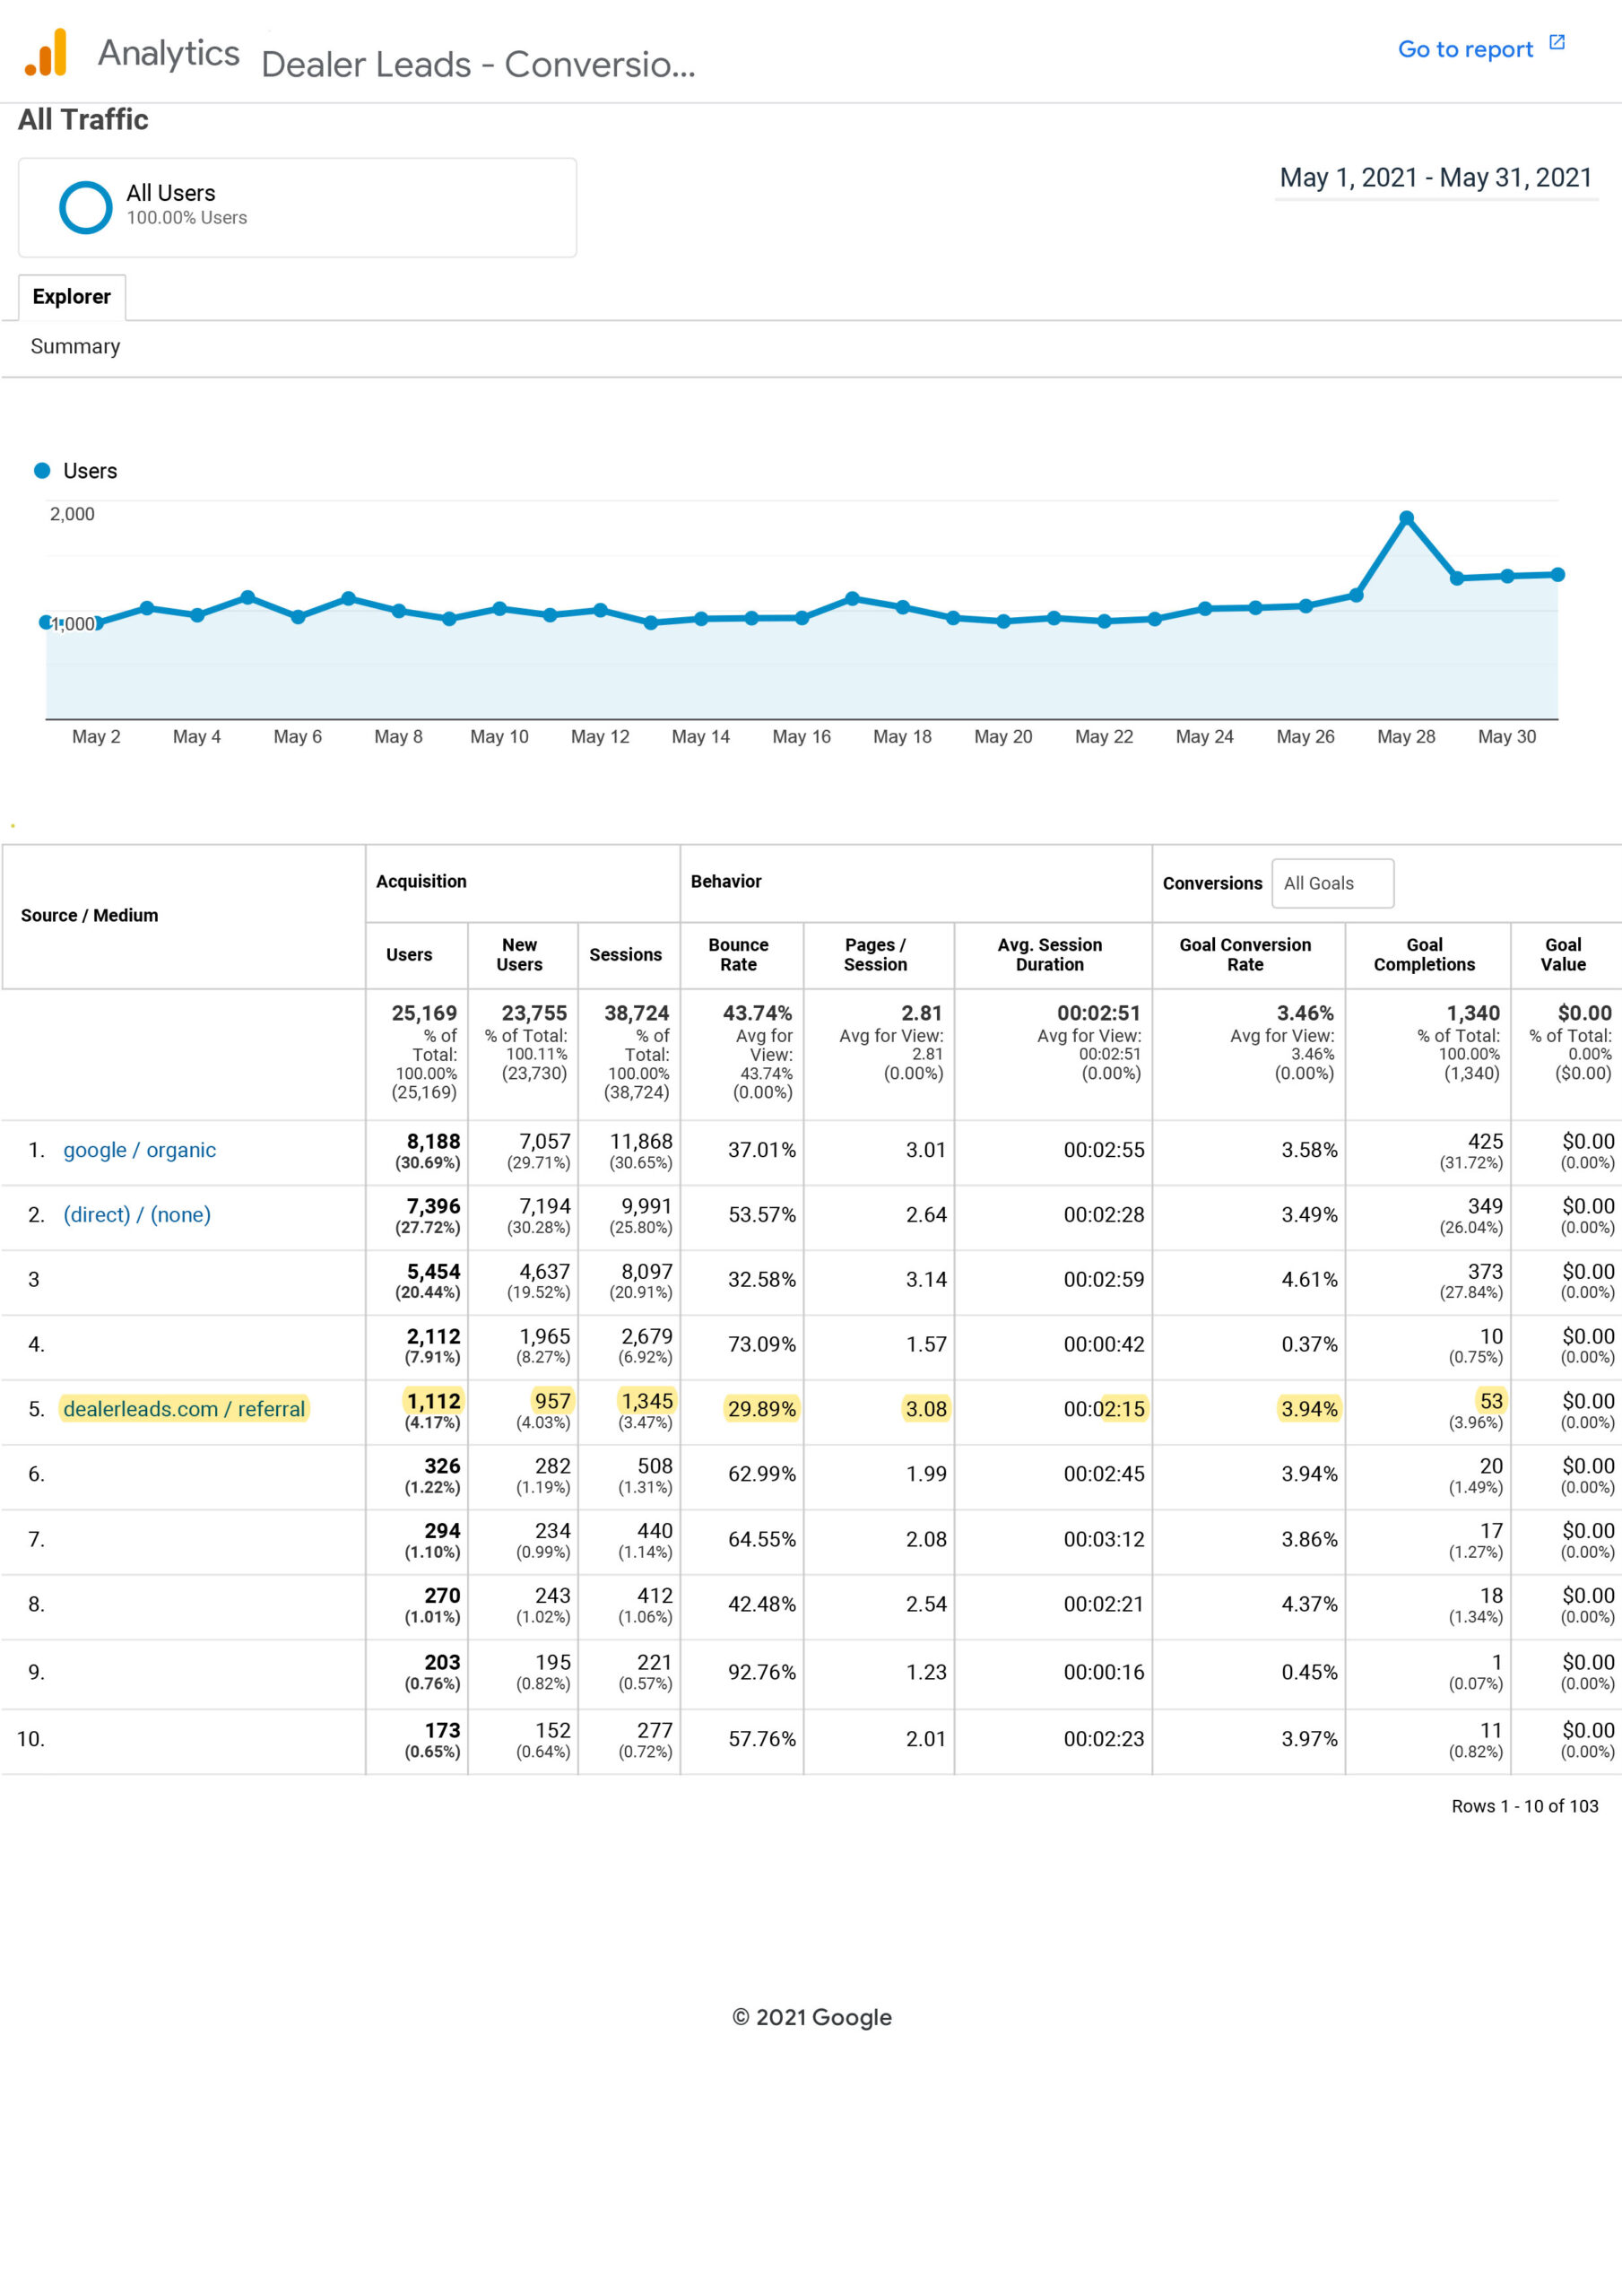Open the All Goals dropdown
The width and height of the screenshot is (1622, 2296).
1332,883
